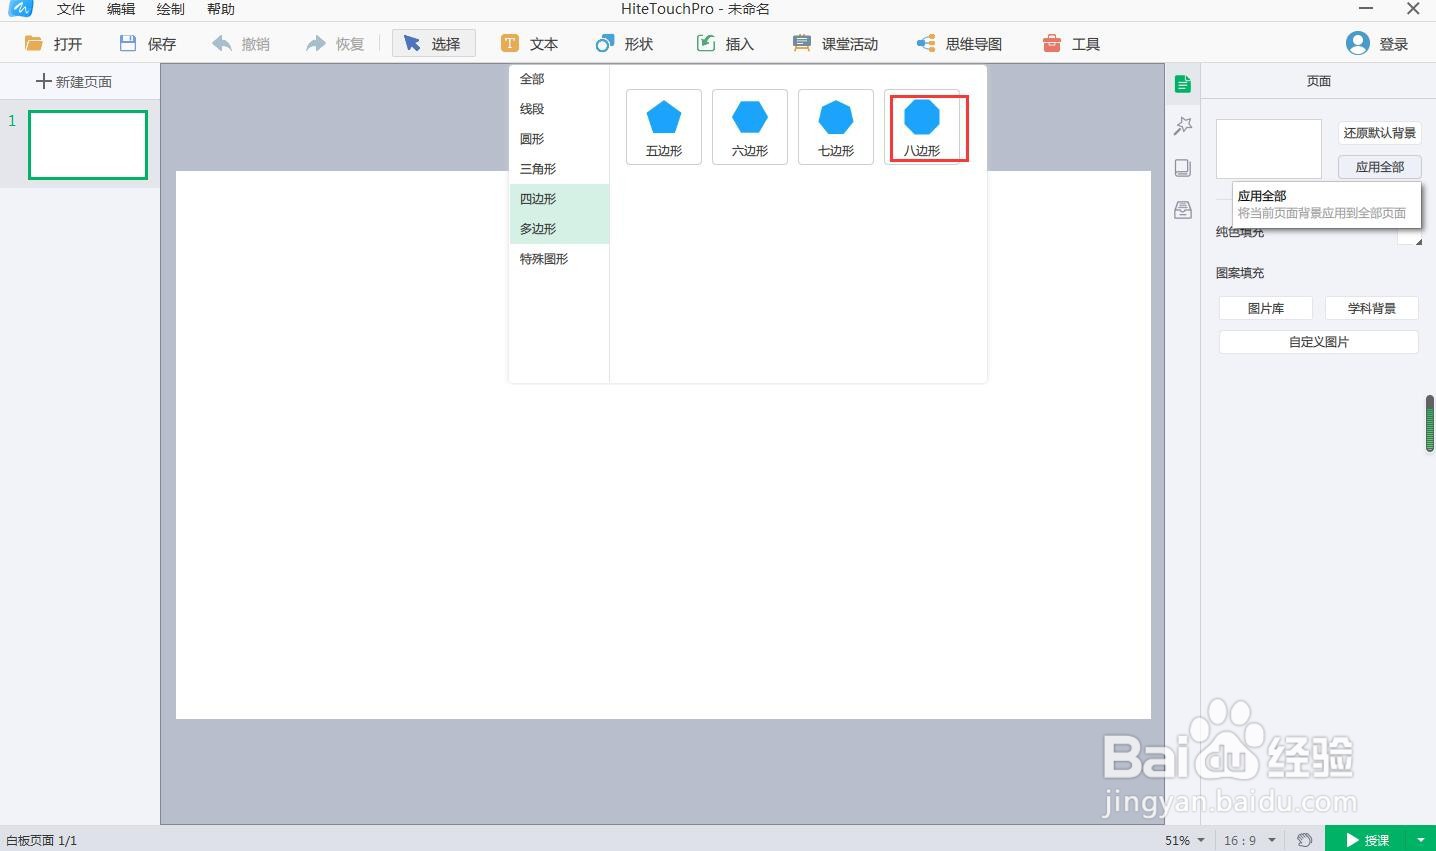The image size is (1436, 851).
Task: Activate the 选择 selection tool
Action: (433, 44)
